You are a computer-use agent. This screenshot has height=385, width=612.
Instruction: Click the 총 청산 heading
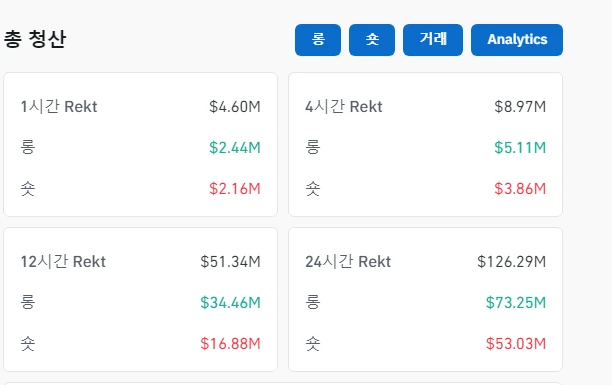pos(35,39)
